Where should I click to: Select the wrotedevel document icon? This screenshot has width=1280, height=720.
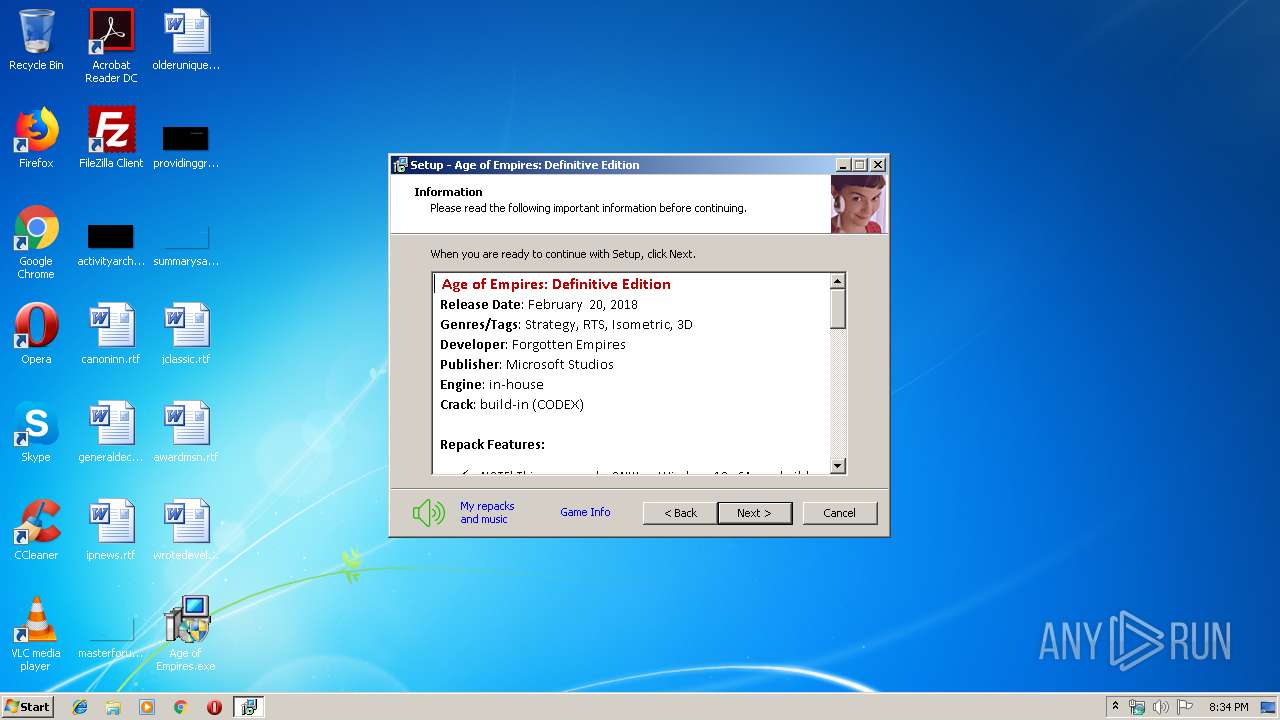(x=186, y=530)
